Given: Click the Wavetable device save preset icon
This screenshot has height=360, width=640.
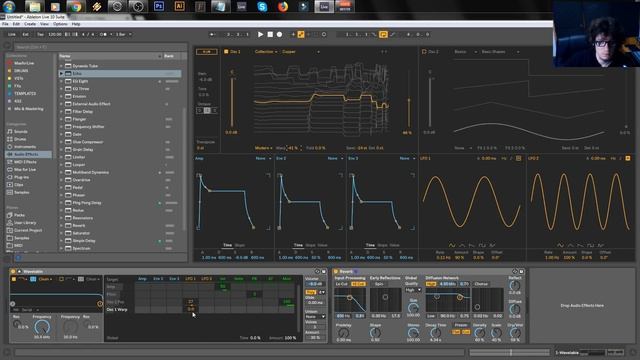Looking at the screenshot, I should [x=324, y=271].
